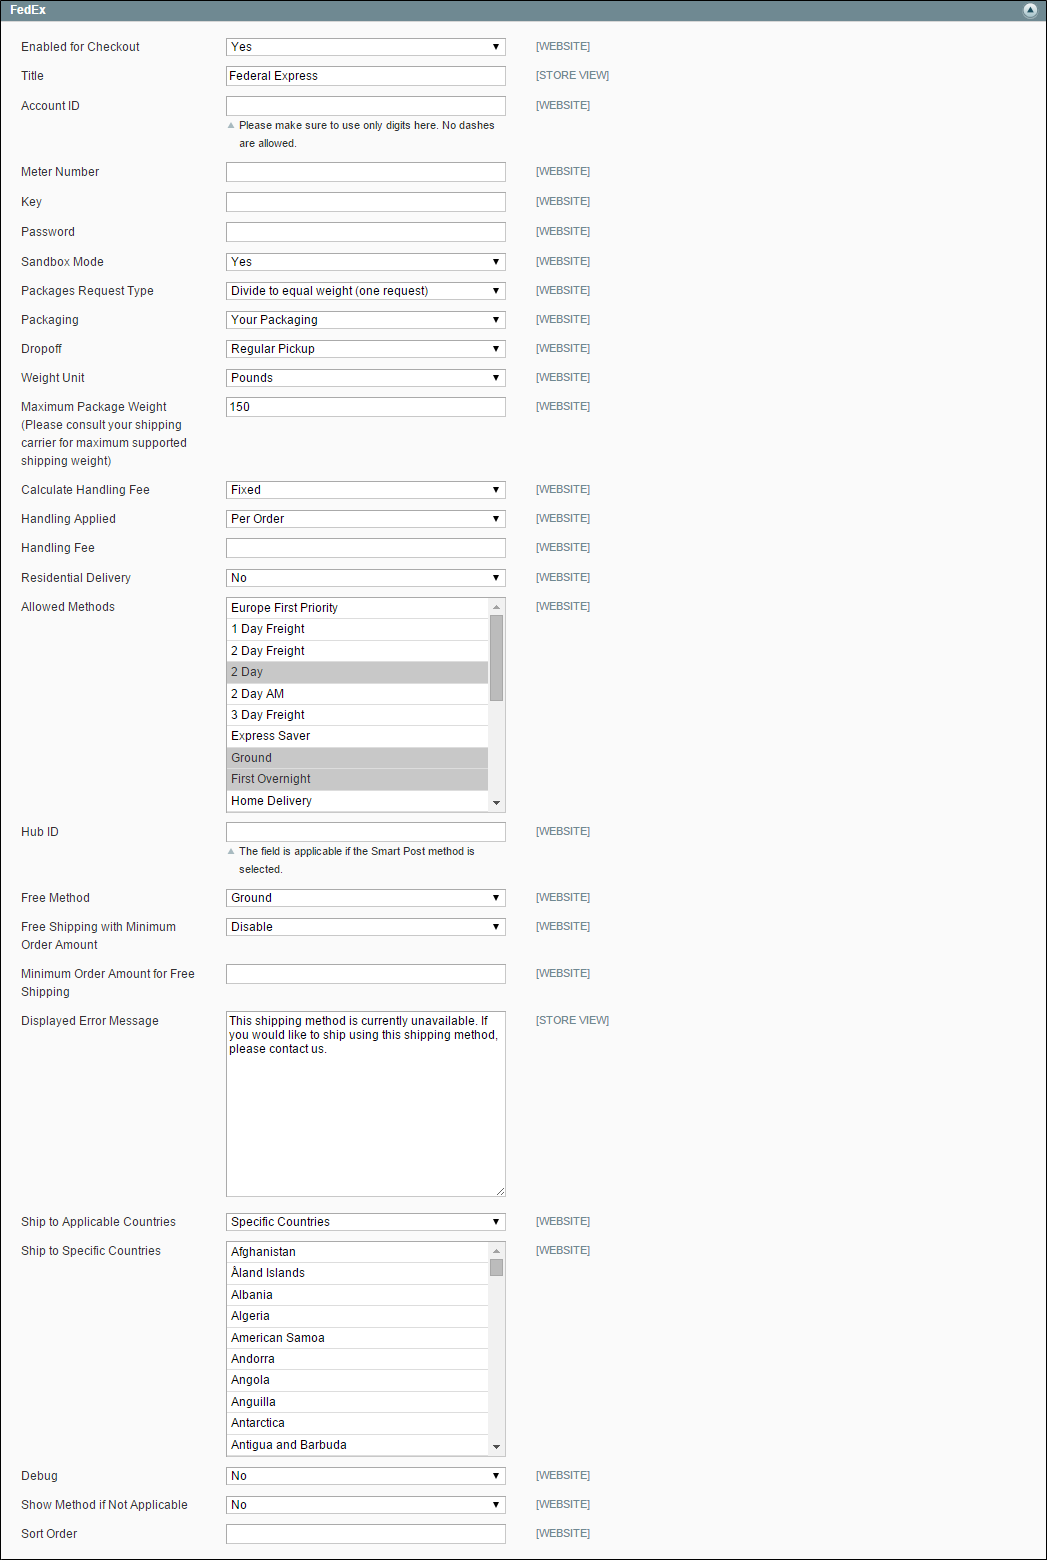This screenshot has height=1560, width=1047.
Task: Open Ship to Applicable Countries dropdown
Action: tap(366, 1222)
